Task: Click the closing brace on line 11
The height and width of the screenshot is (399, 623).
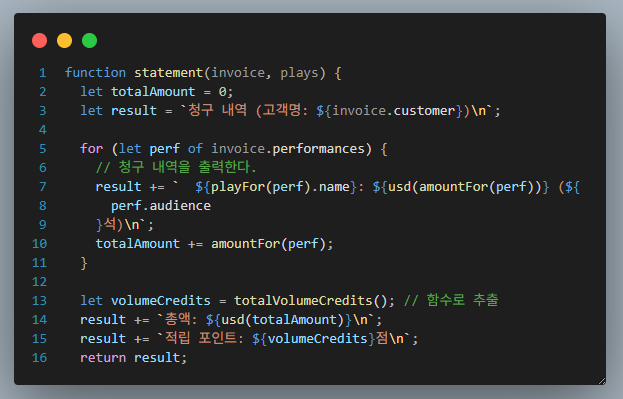Action: click(x=84, y=263)
